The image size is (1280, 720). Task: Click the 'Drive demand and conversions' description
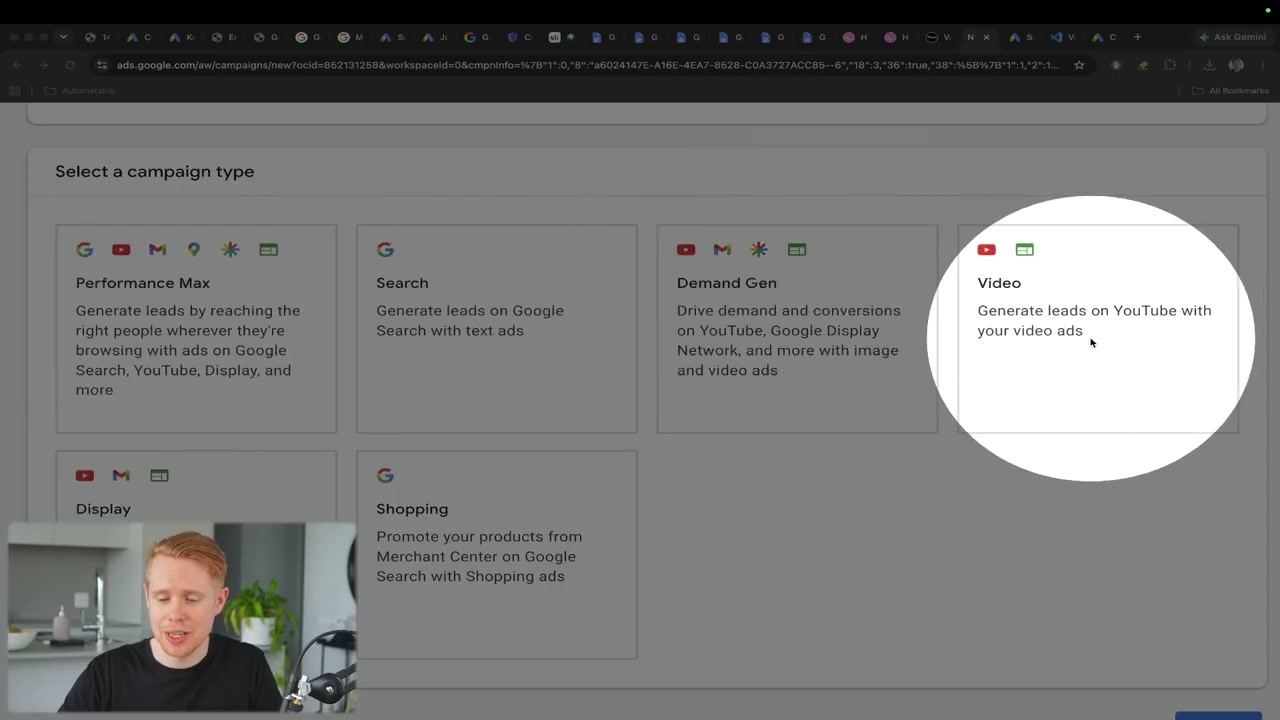pyautogui.click(x=788, y=340)
